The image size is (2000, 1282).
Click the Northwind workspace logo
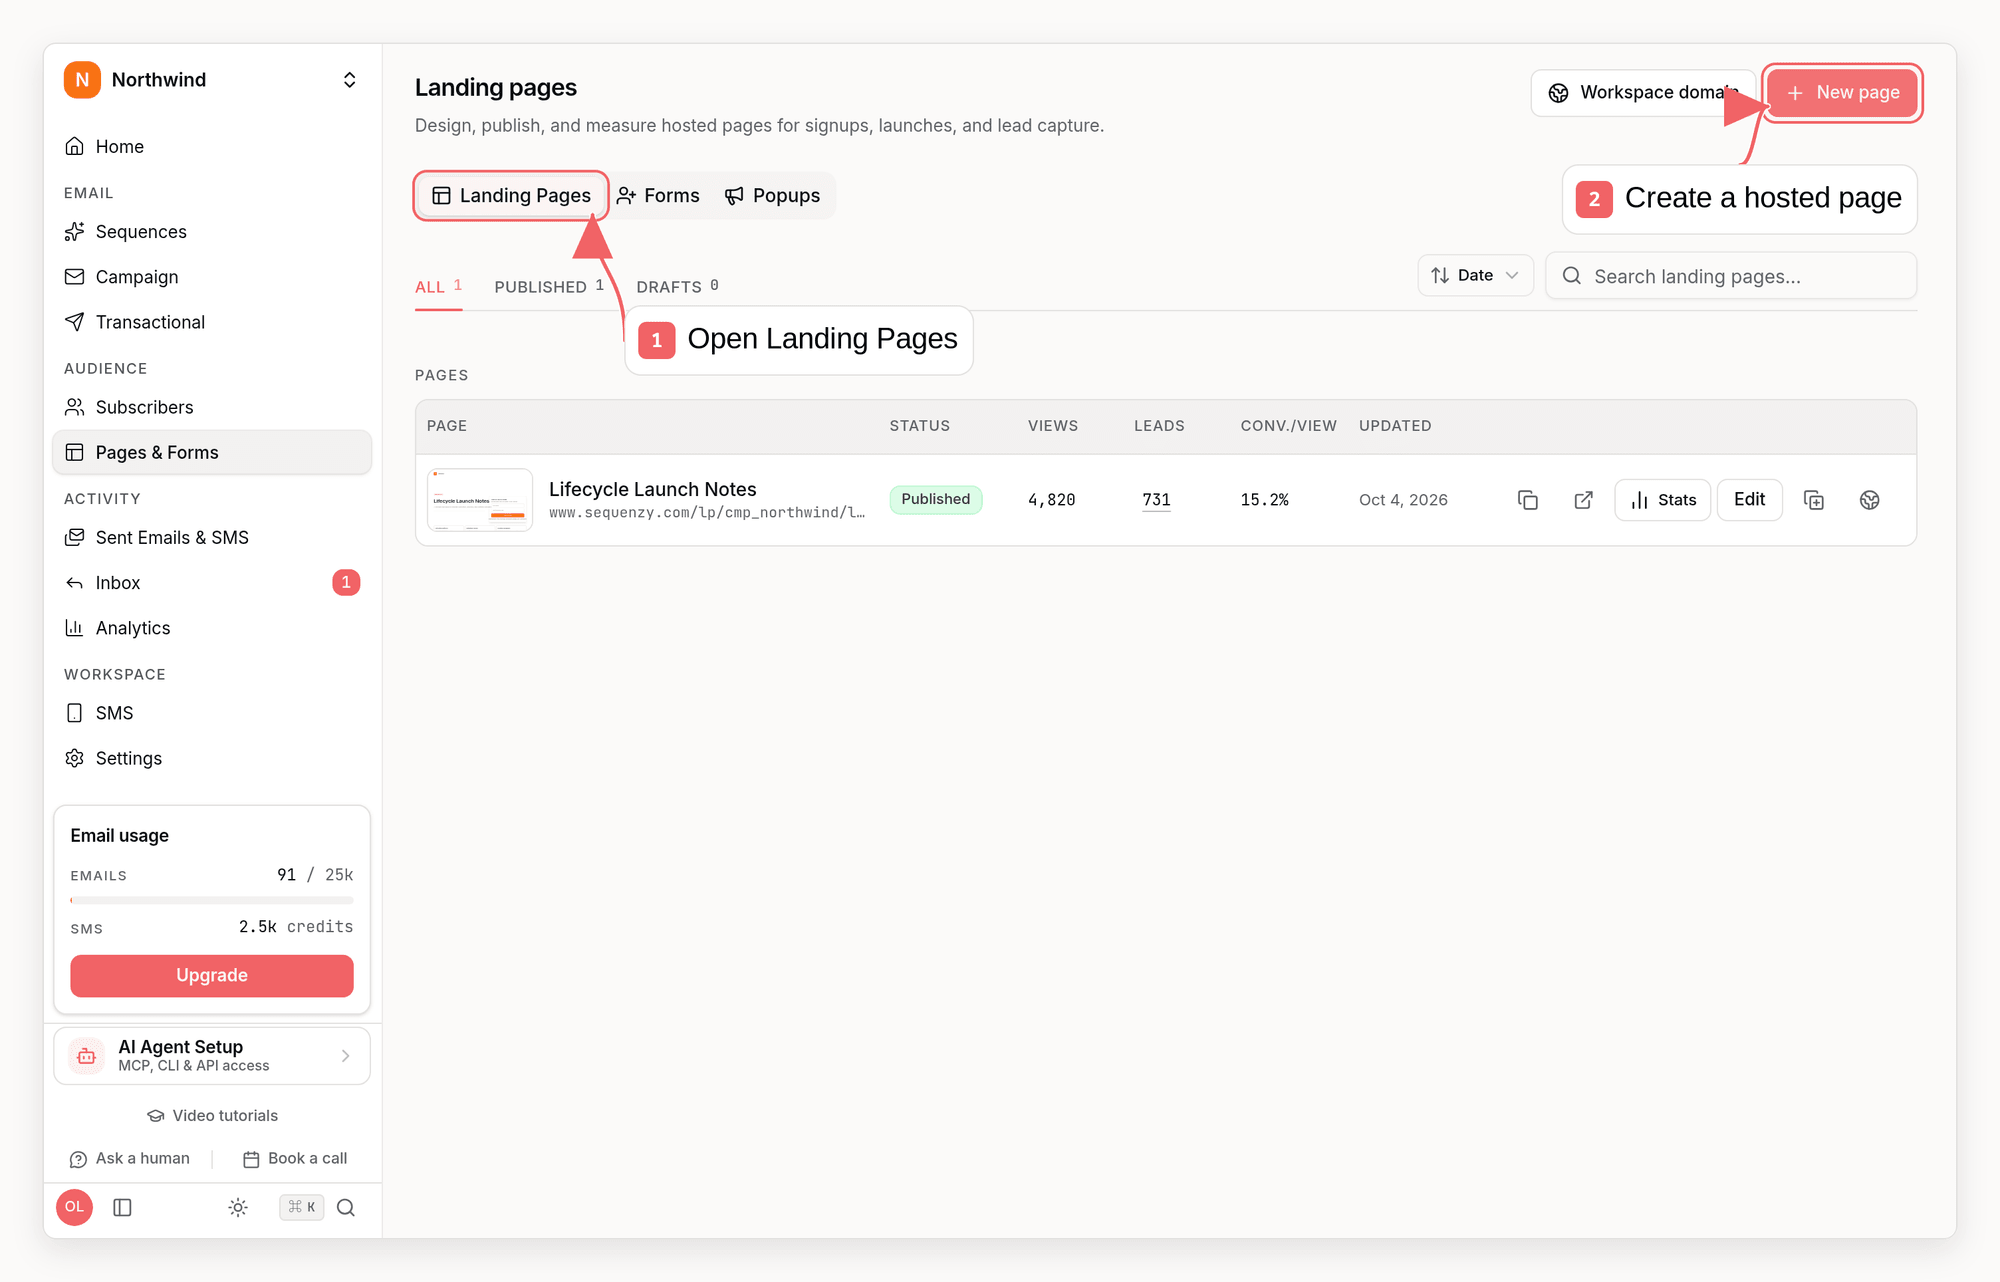[82, 80]
